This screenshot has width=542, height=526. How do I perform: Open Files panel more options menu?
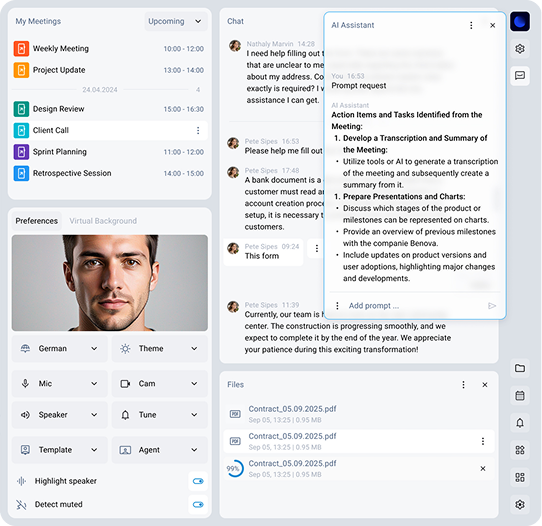[x=463, y=385]
